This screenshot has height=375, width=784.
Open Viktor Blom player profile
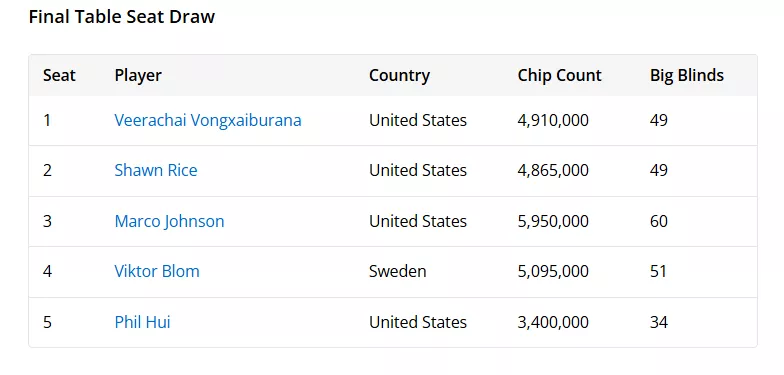(157, 272)
